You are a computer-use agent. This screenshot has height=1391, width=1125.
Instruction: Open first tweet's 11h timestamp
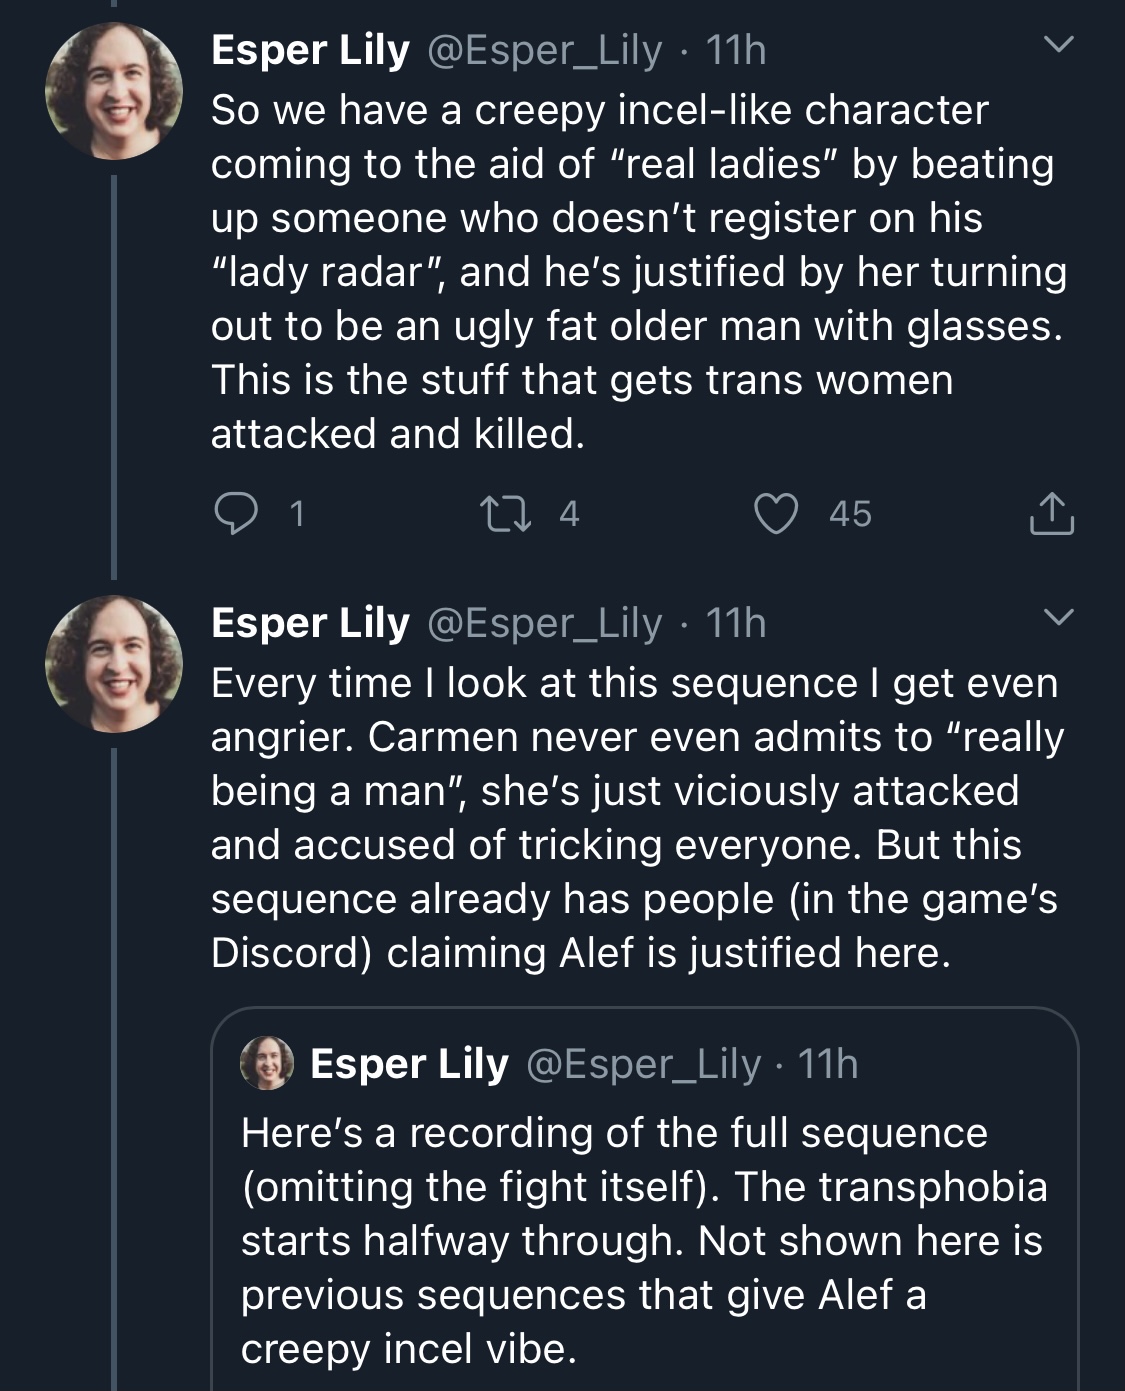point(736,50)
